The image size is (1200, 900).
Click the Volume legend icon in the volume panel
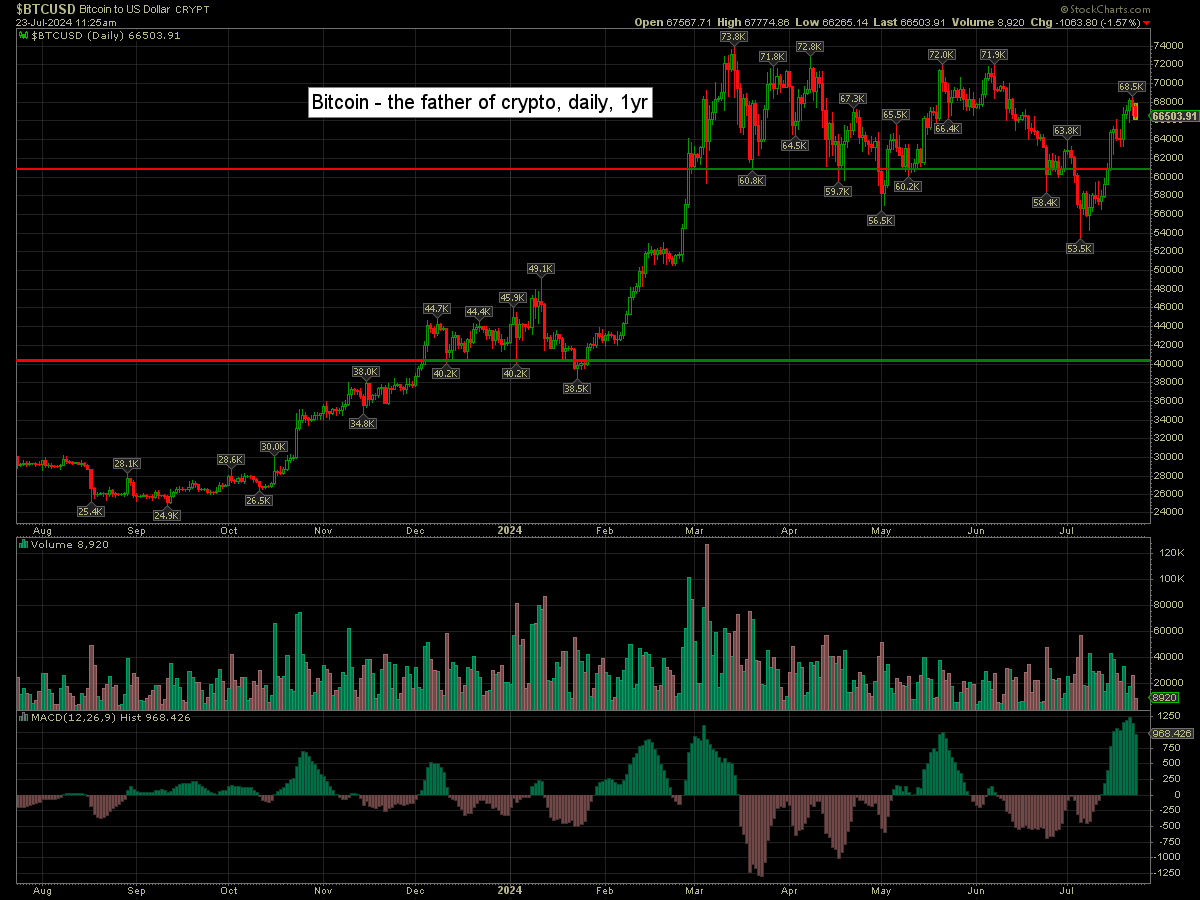(24, 544)
